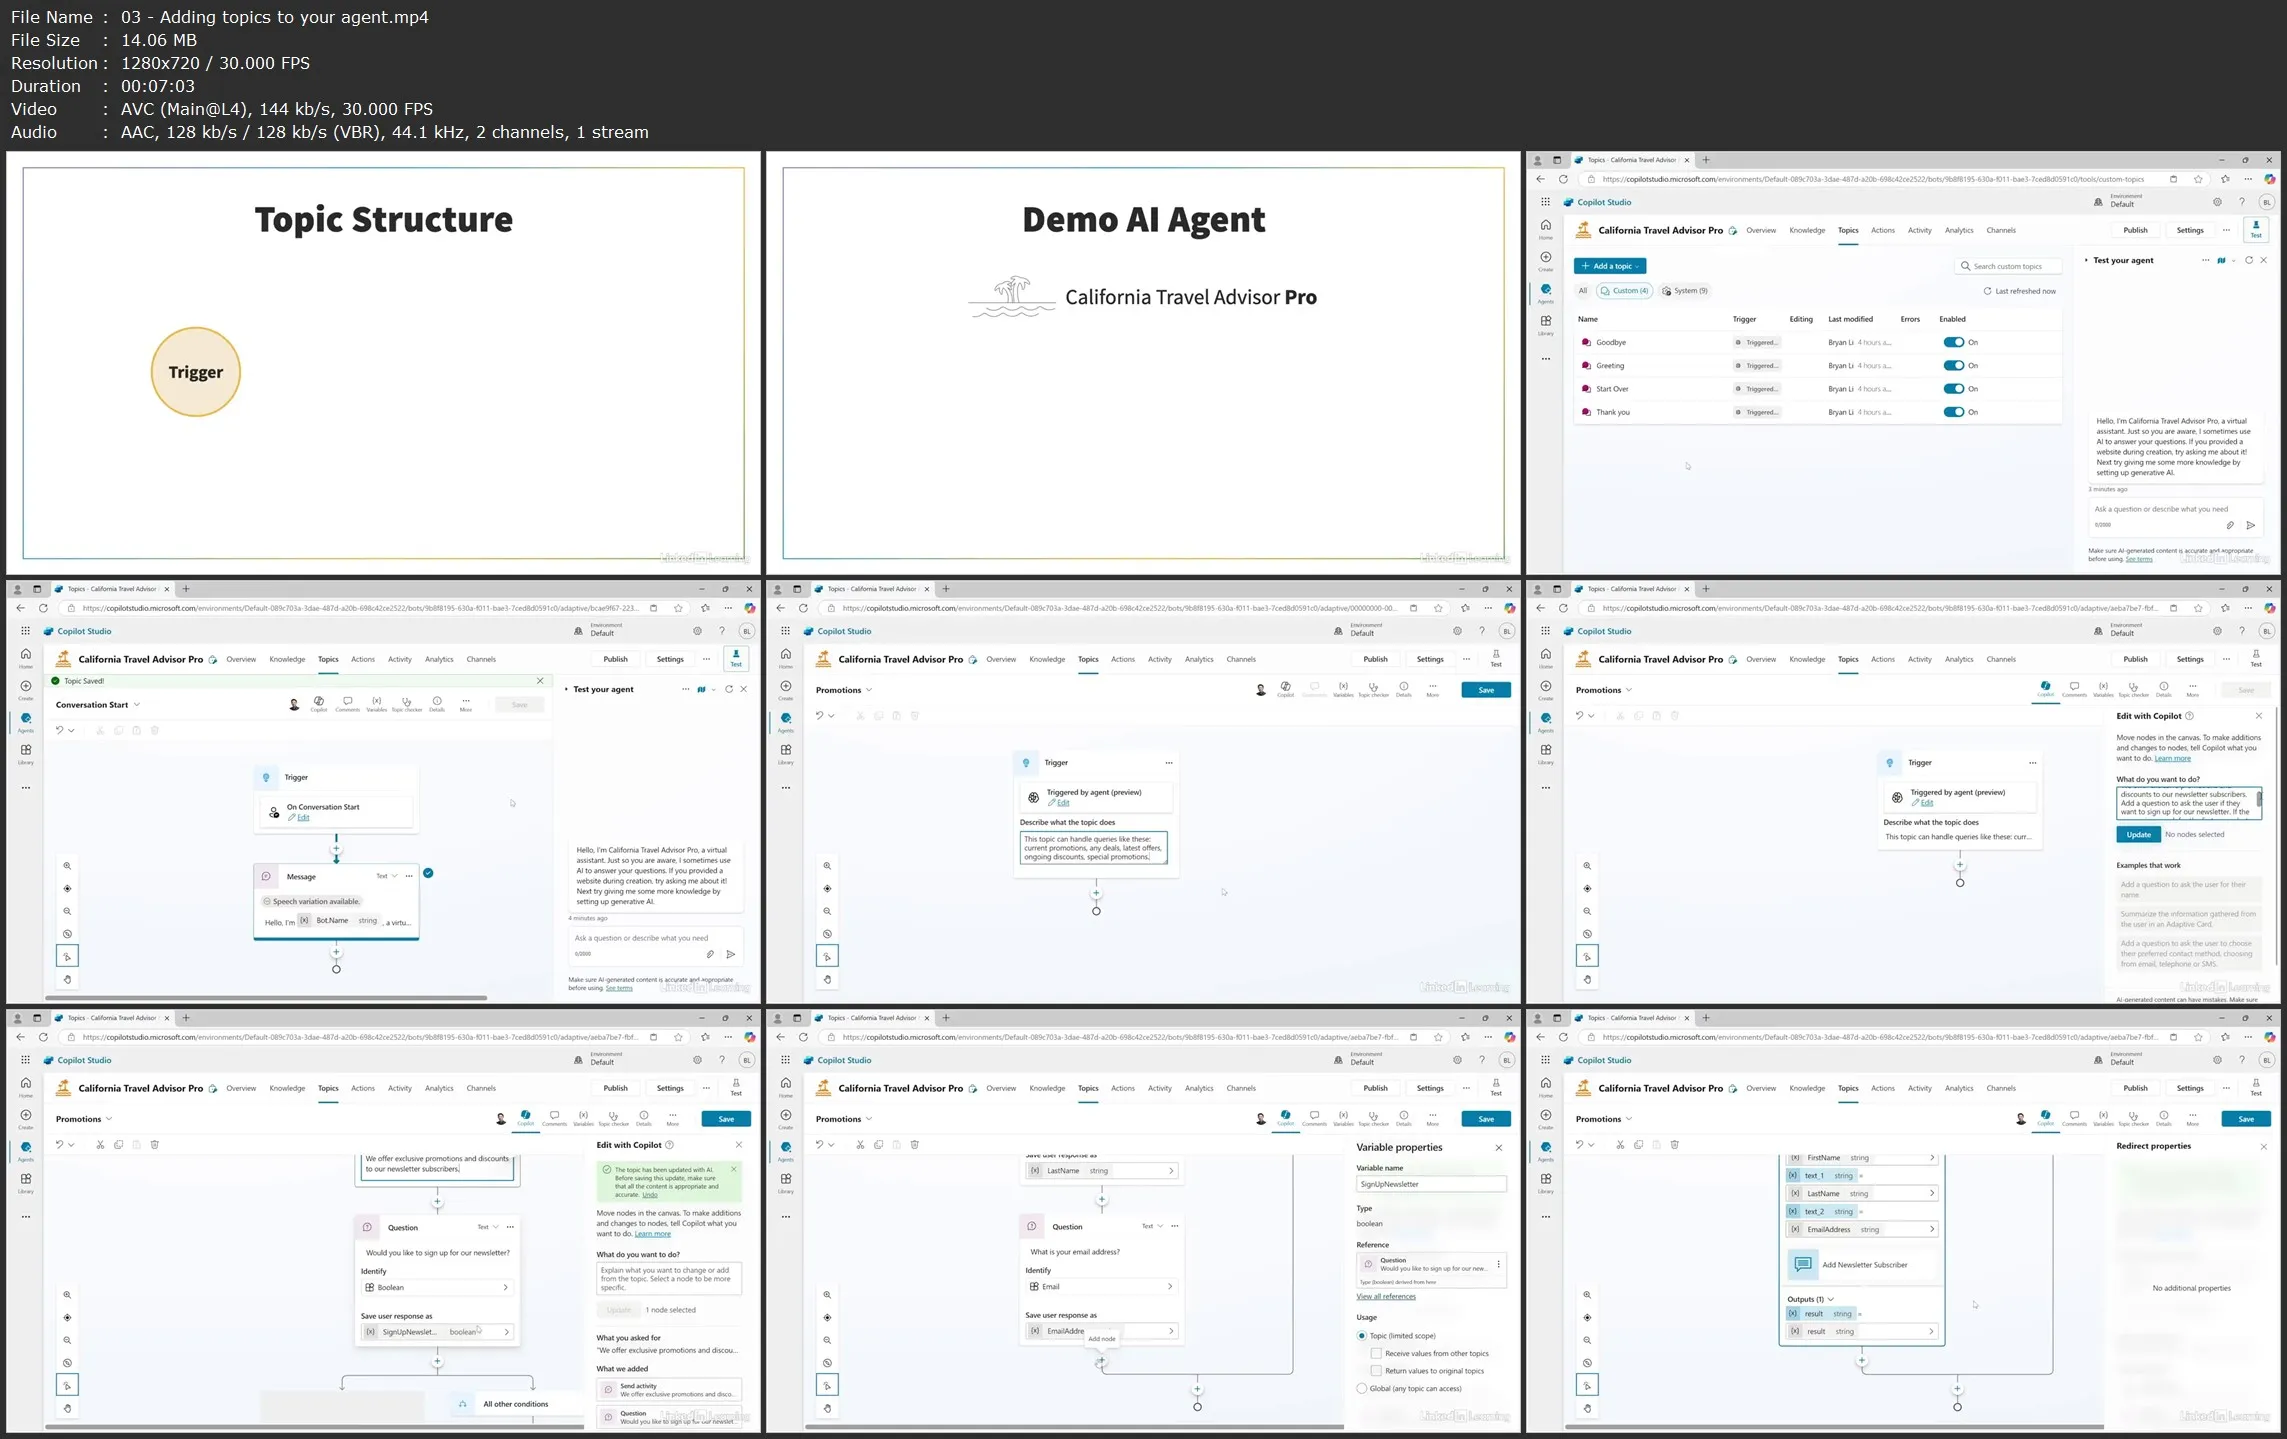The width and height of the screenshot is (2287, 1439).
Task: Expand the EmailAddress string row in Redirect thumbnail
Action: [1861, 1230]
